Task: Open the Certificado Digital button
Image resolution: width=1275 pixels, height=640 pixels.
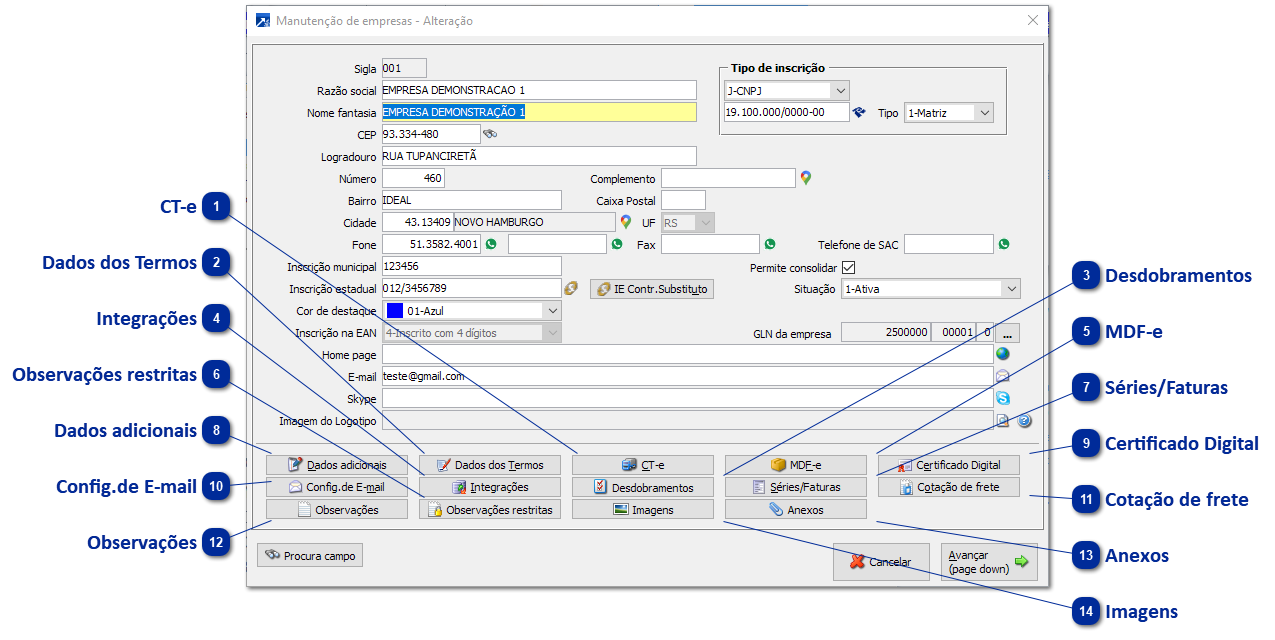Action: click(948, 465)
